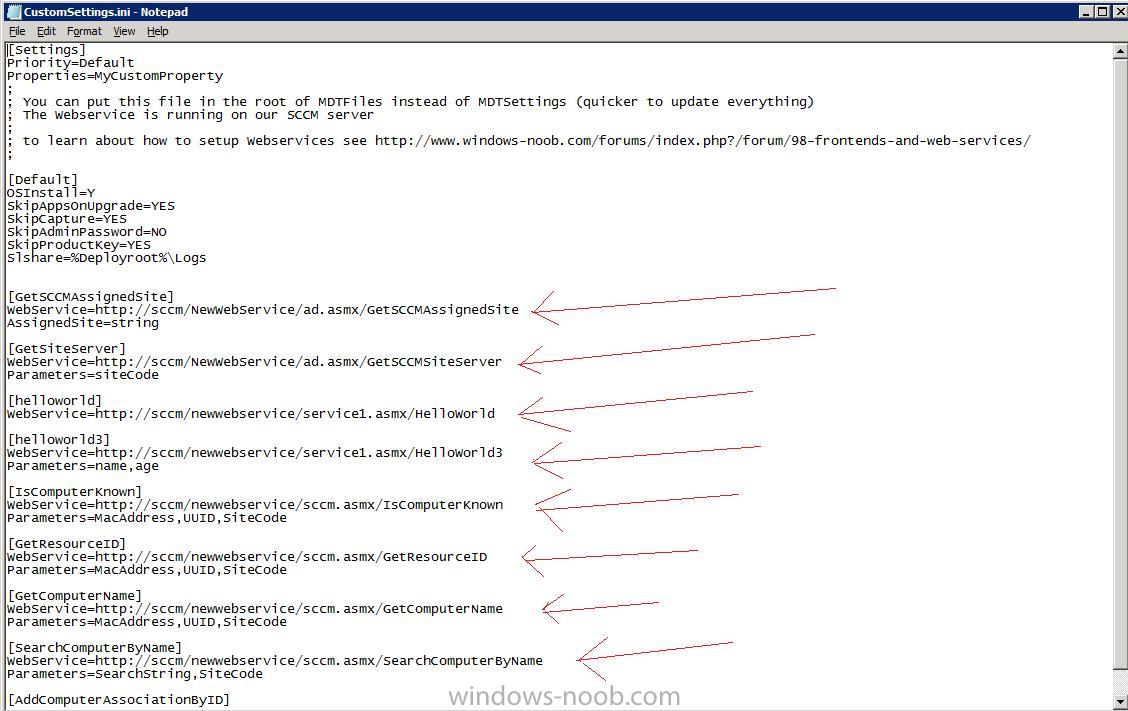Open the Format menu
This screenshot has width=1128, height=711.
pyautogui.click(x=84, y=31)
